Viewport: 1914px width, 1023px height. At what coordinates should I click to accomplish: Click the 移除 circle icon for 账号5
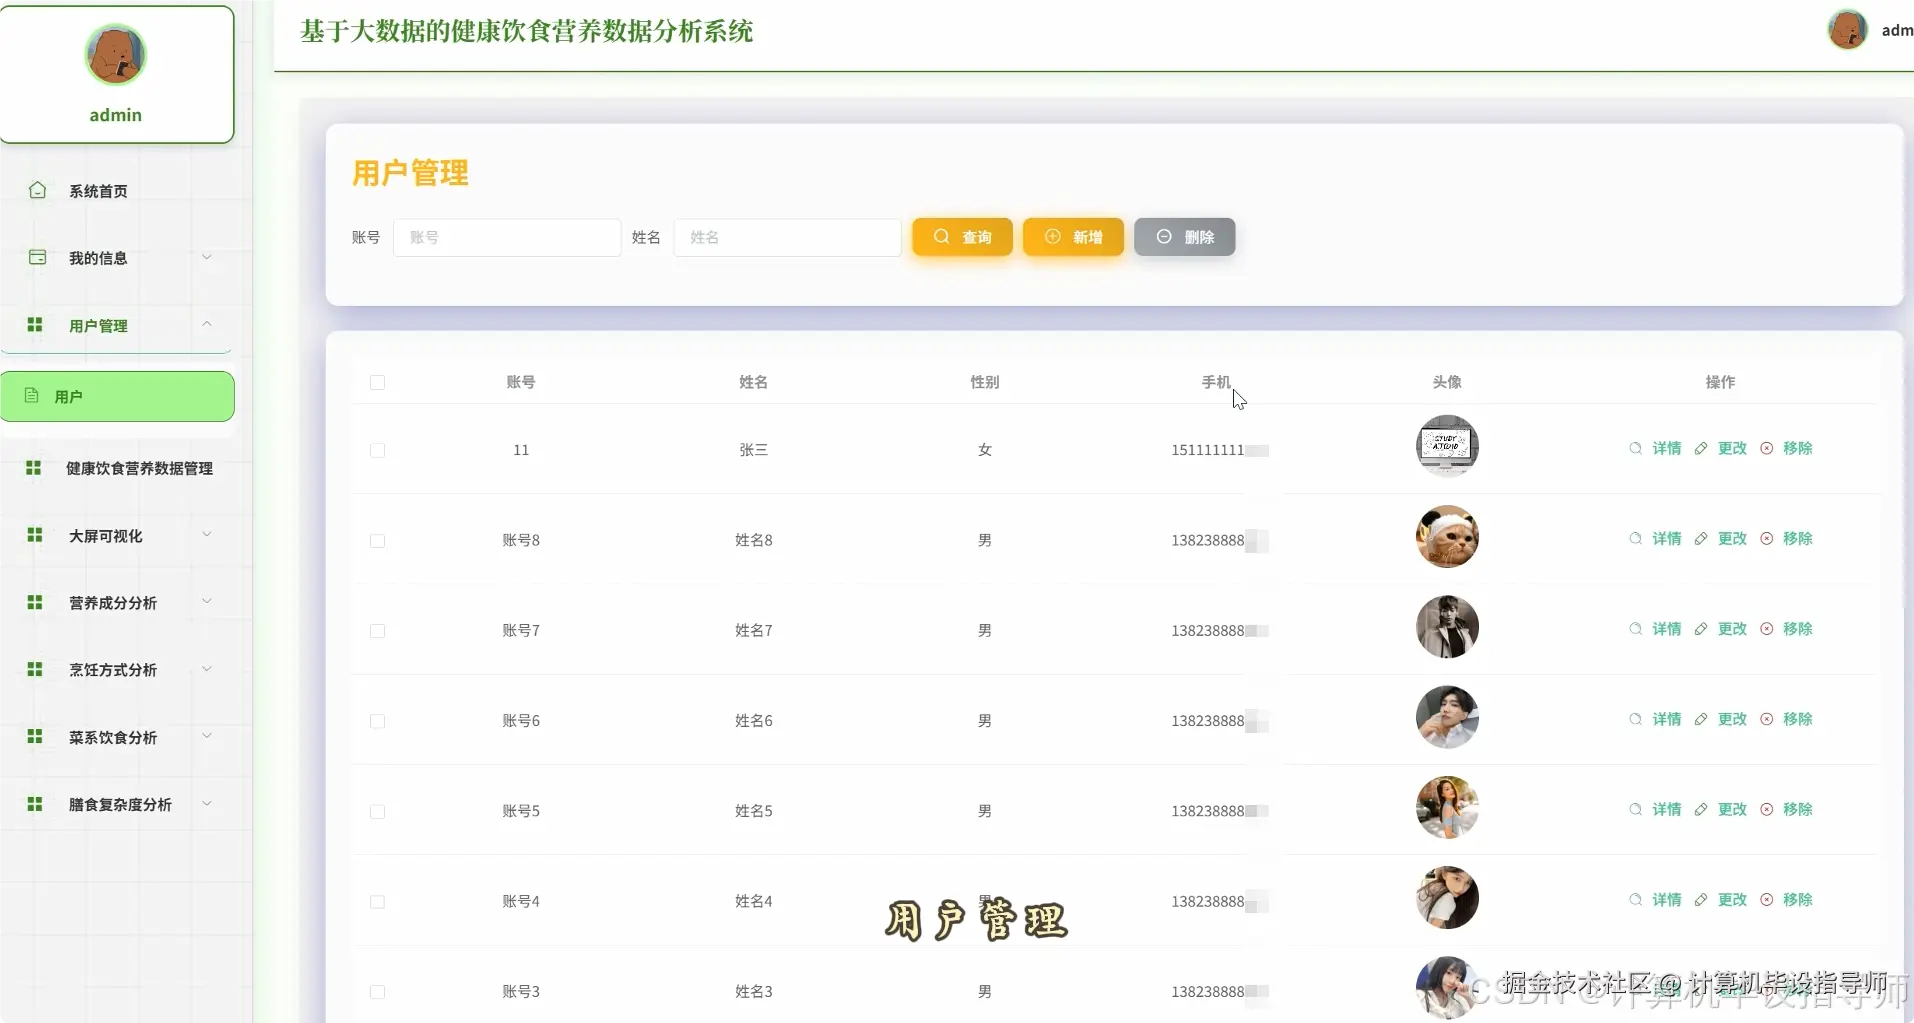[1767, 809]
